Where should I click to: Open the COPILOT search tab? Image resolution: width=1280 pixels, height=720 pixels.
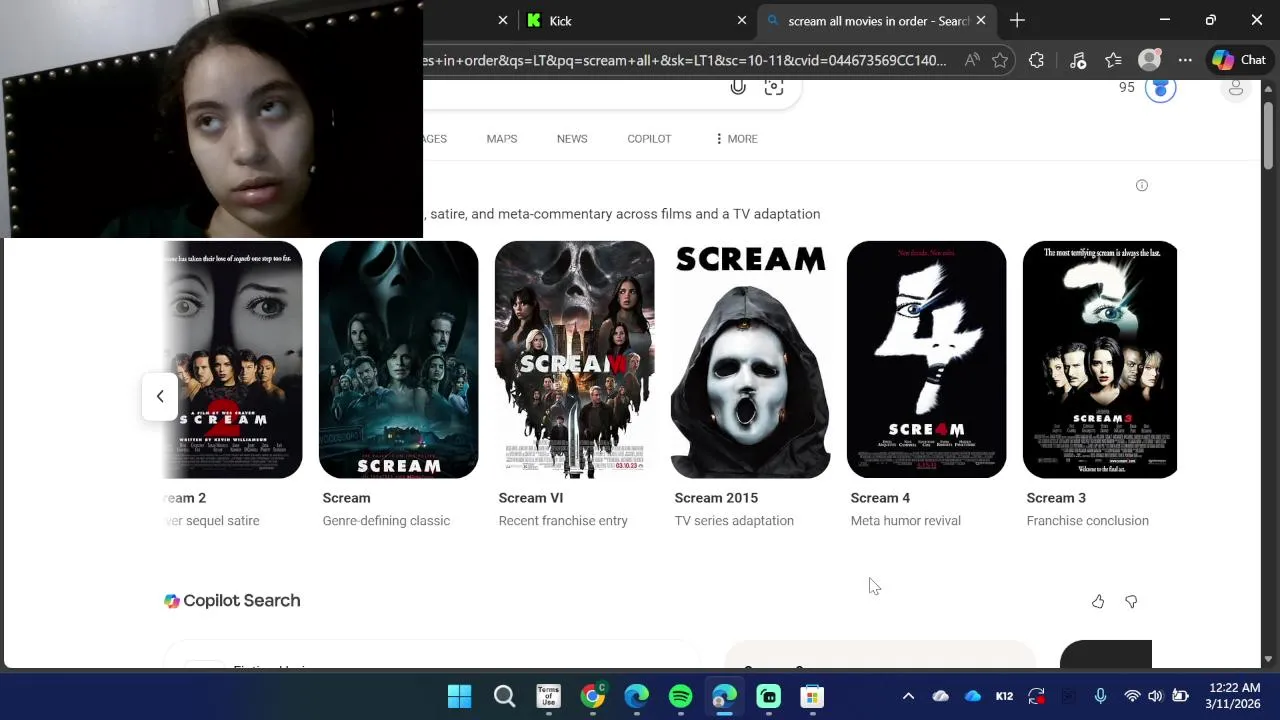click(649, 139)
